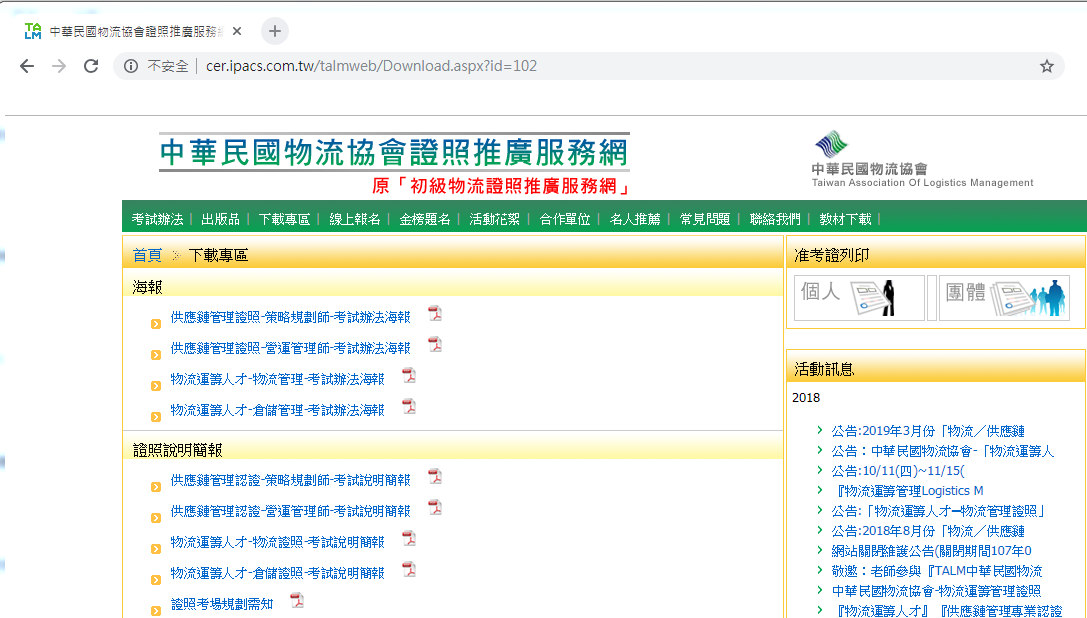Close the 中華民國物流協會 tab
This screenshot has width=1087, height=618.
[237, 31]
